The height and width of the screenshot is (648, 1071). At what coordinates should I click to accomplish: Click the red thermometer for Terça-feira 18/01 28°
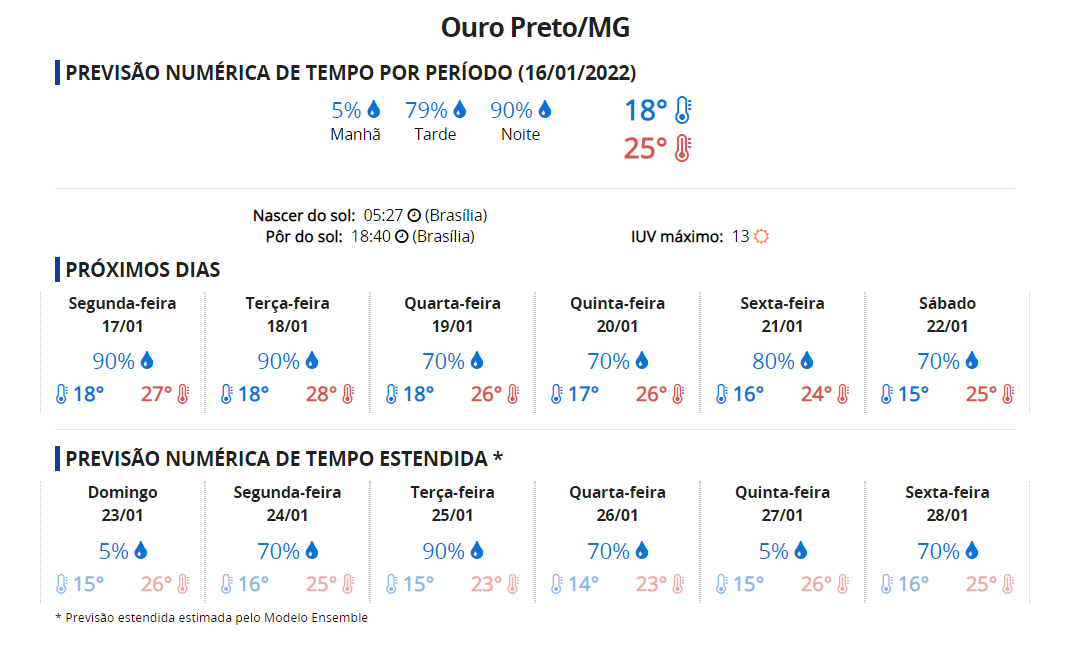click(348, 394)
